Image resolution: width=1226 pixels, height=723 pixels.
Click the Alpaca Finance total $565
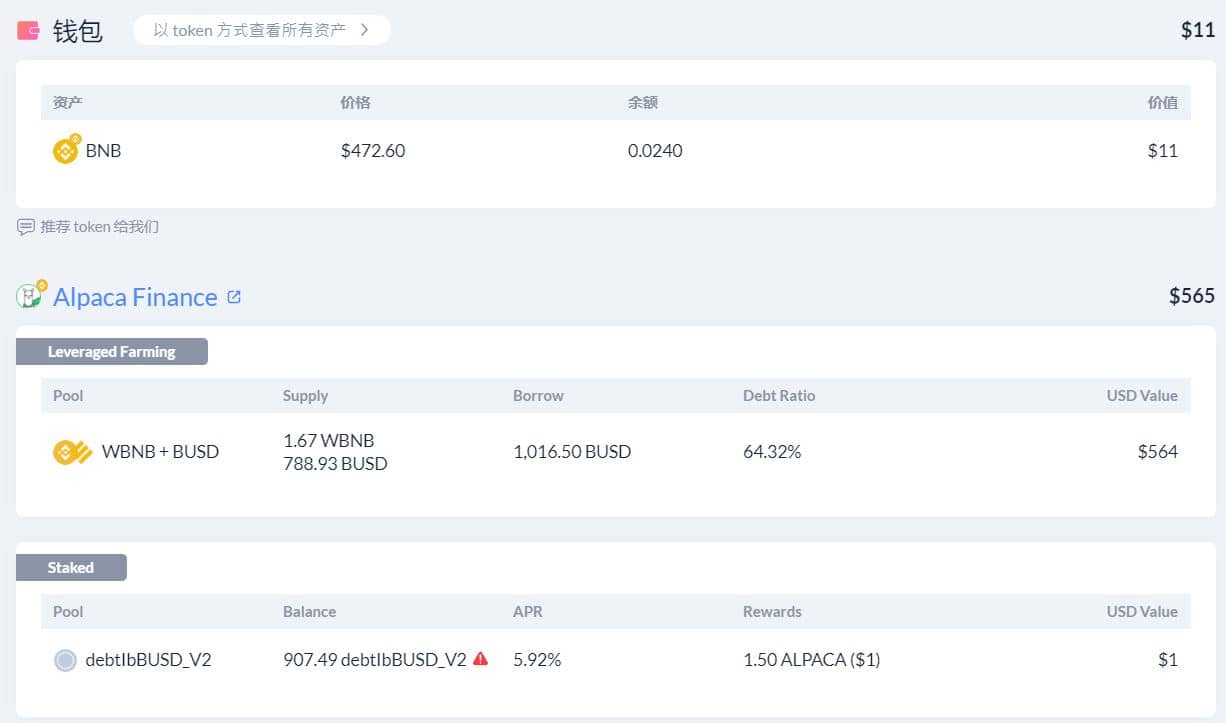click(1192, 296)
